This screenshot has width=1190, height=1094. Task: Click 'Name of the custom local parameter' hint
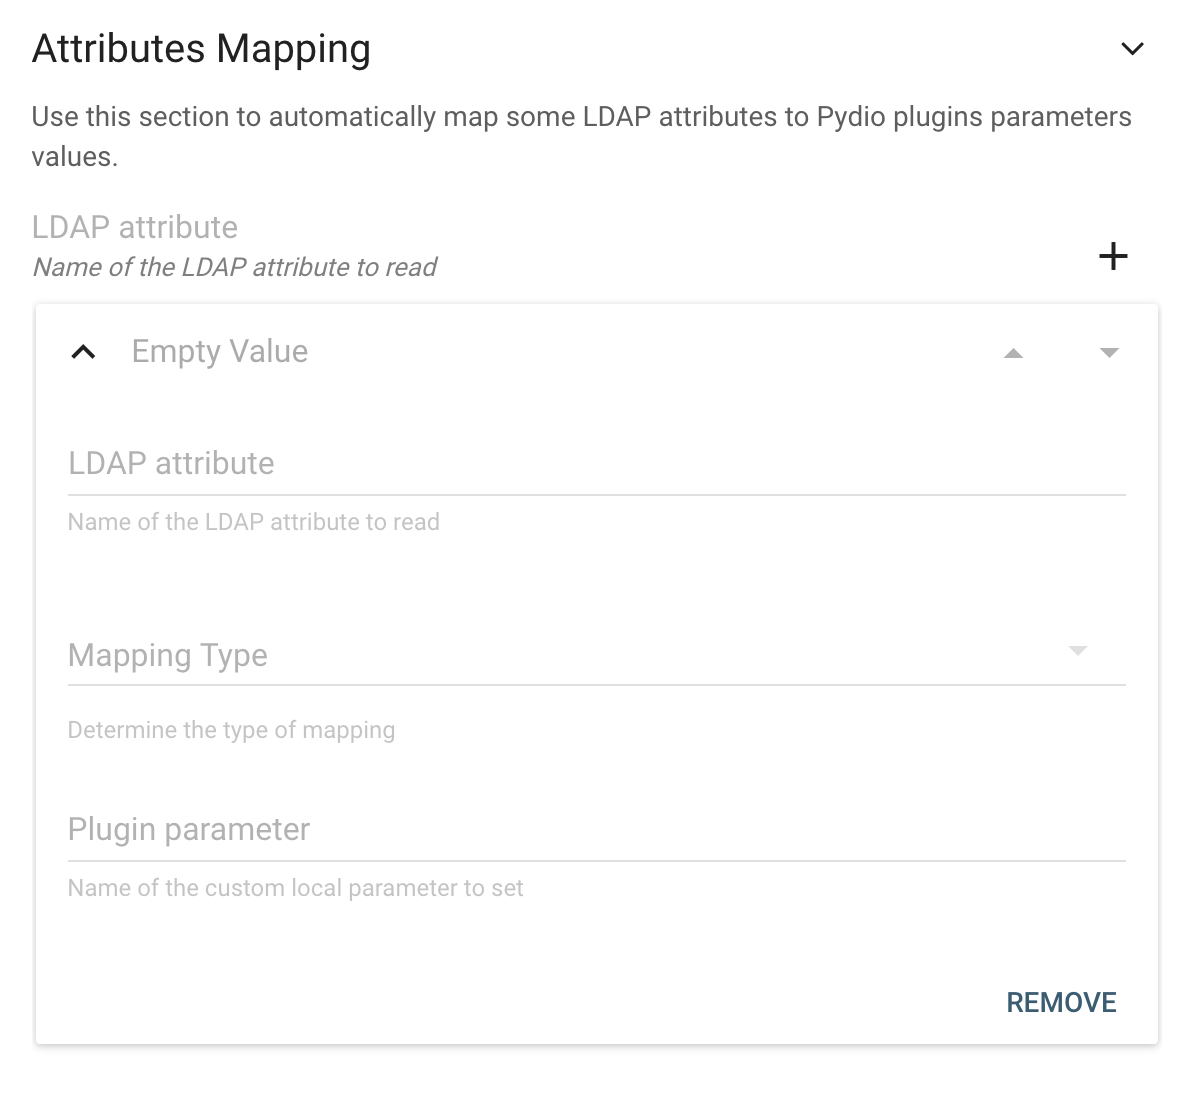[x=296, y=888]
